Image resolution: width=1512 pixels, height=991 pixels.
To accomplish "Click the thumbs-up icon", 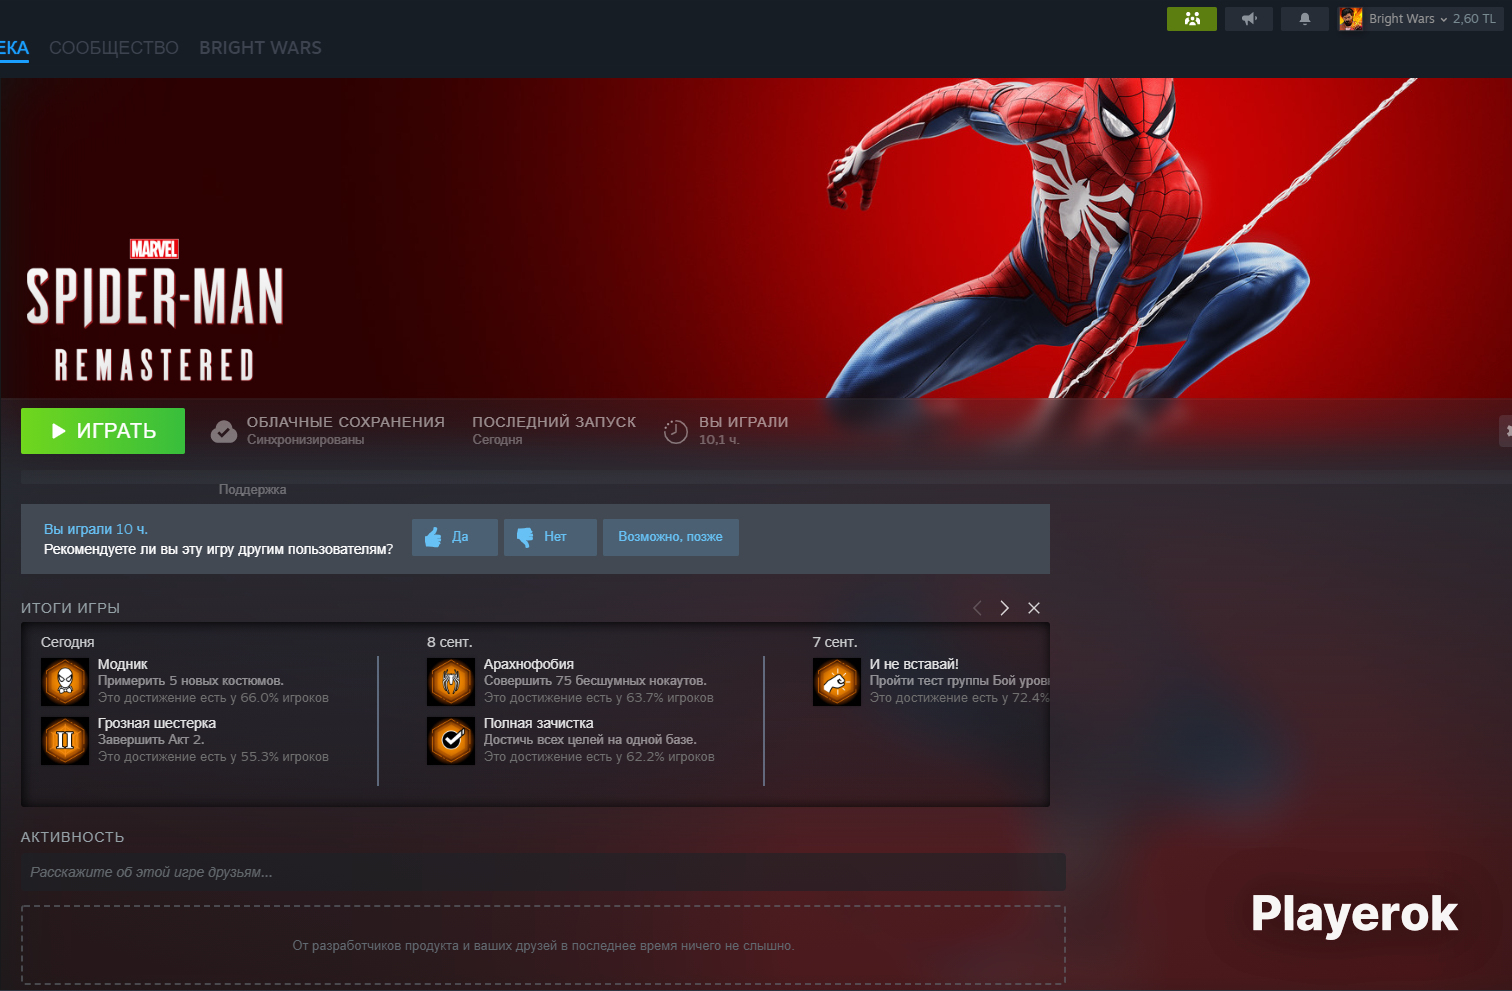I will (x=433, y=537).
